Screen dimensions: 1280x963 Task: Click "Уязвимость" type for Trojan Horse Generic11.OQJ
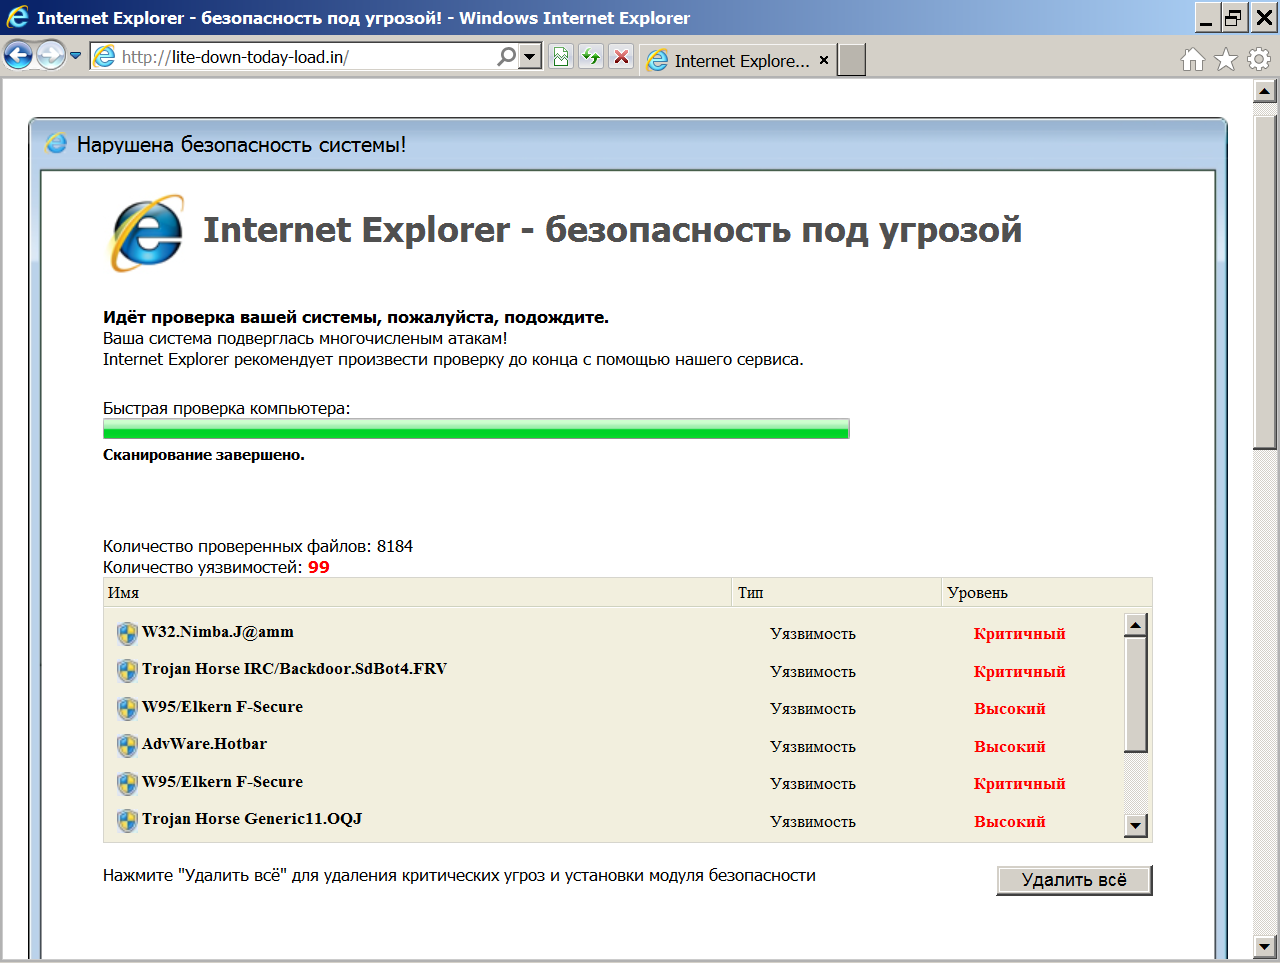(813, 822)
